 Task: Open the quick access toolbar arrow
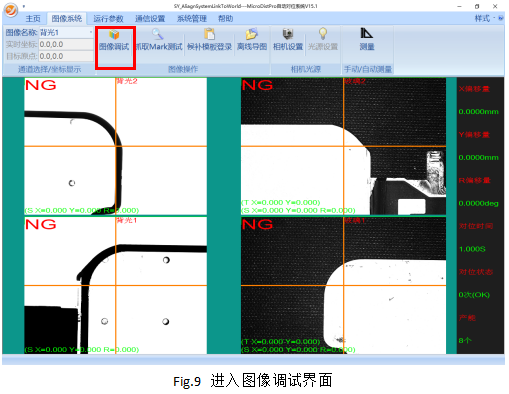tap(24, 6)
